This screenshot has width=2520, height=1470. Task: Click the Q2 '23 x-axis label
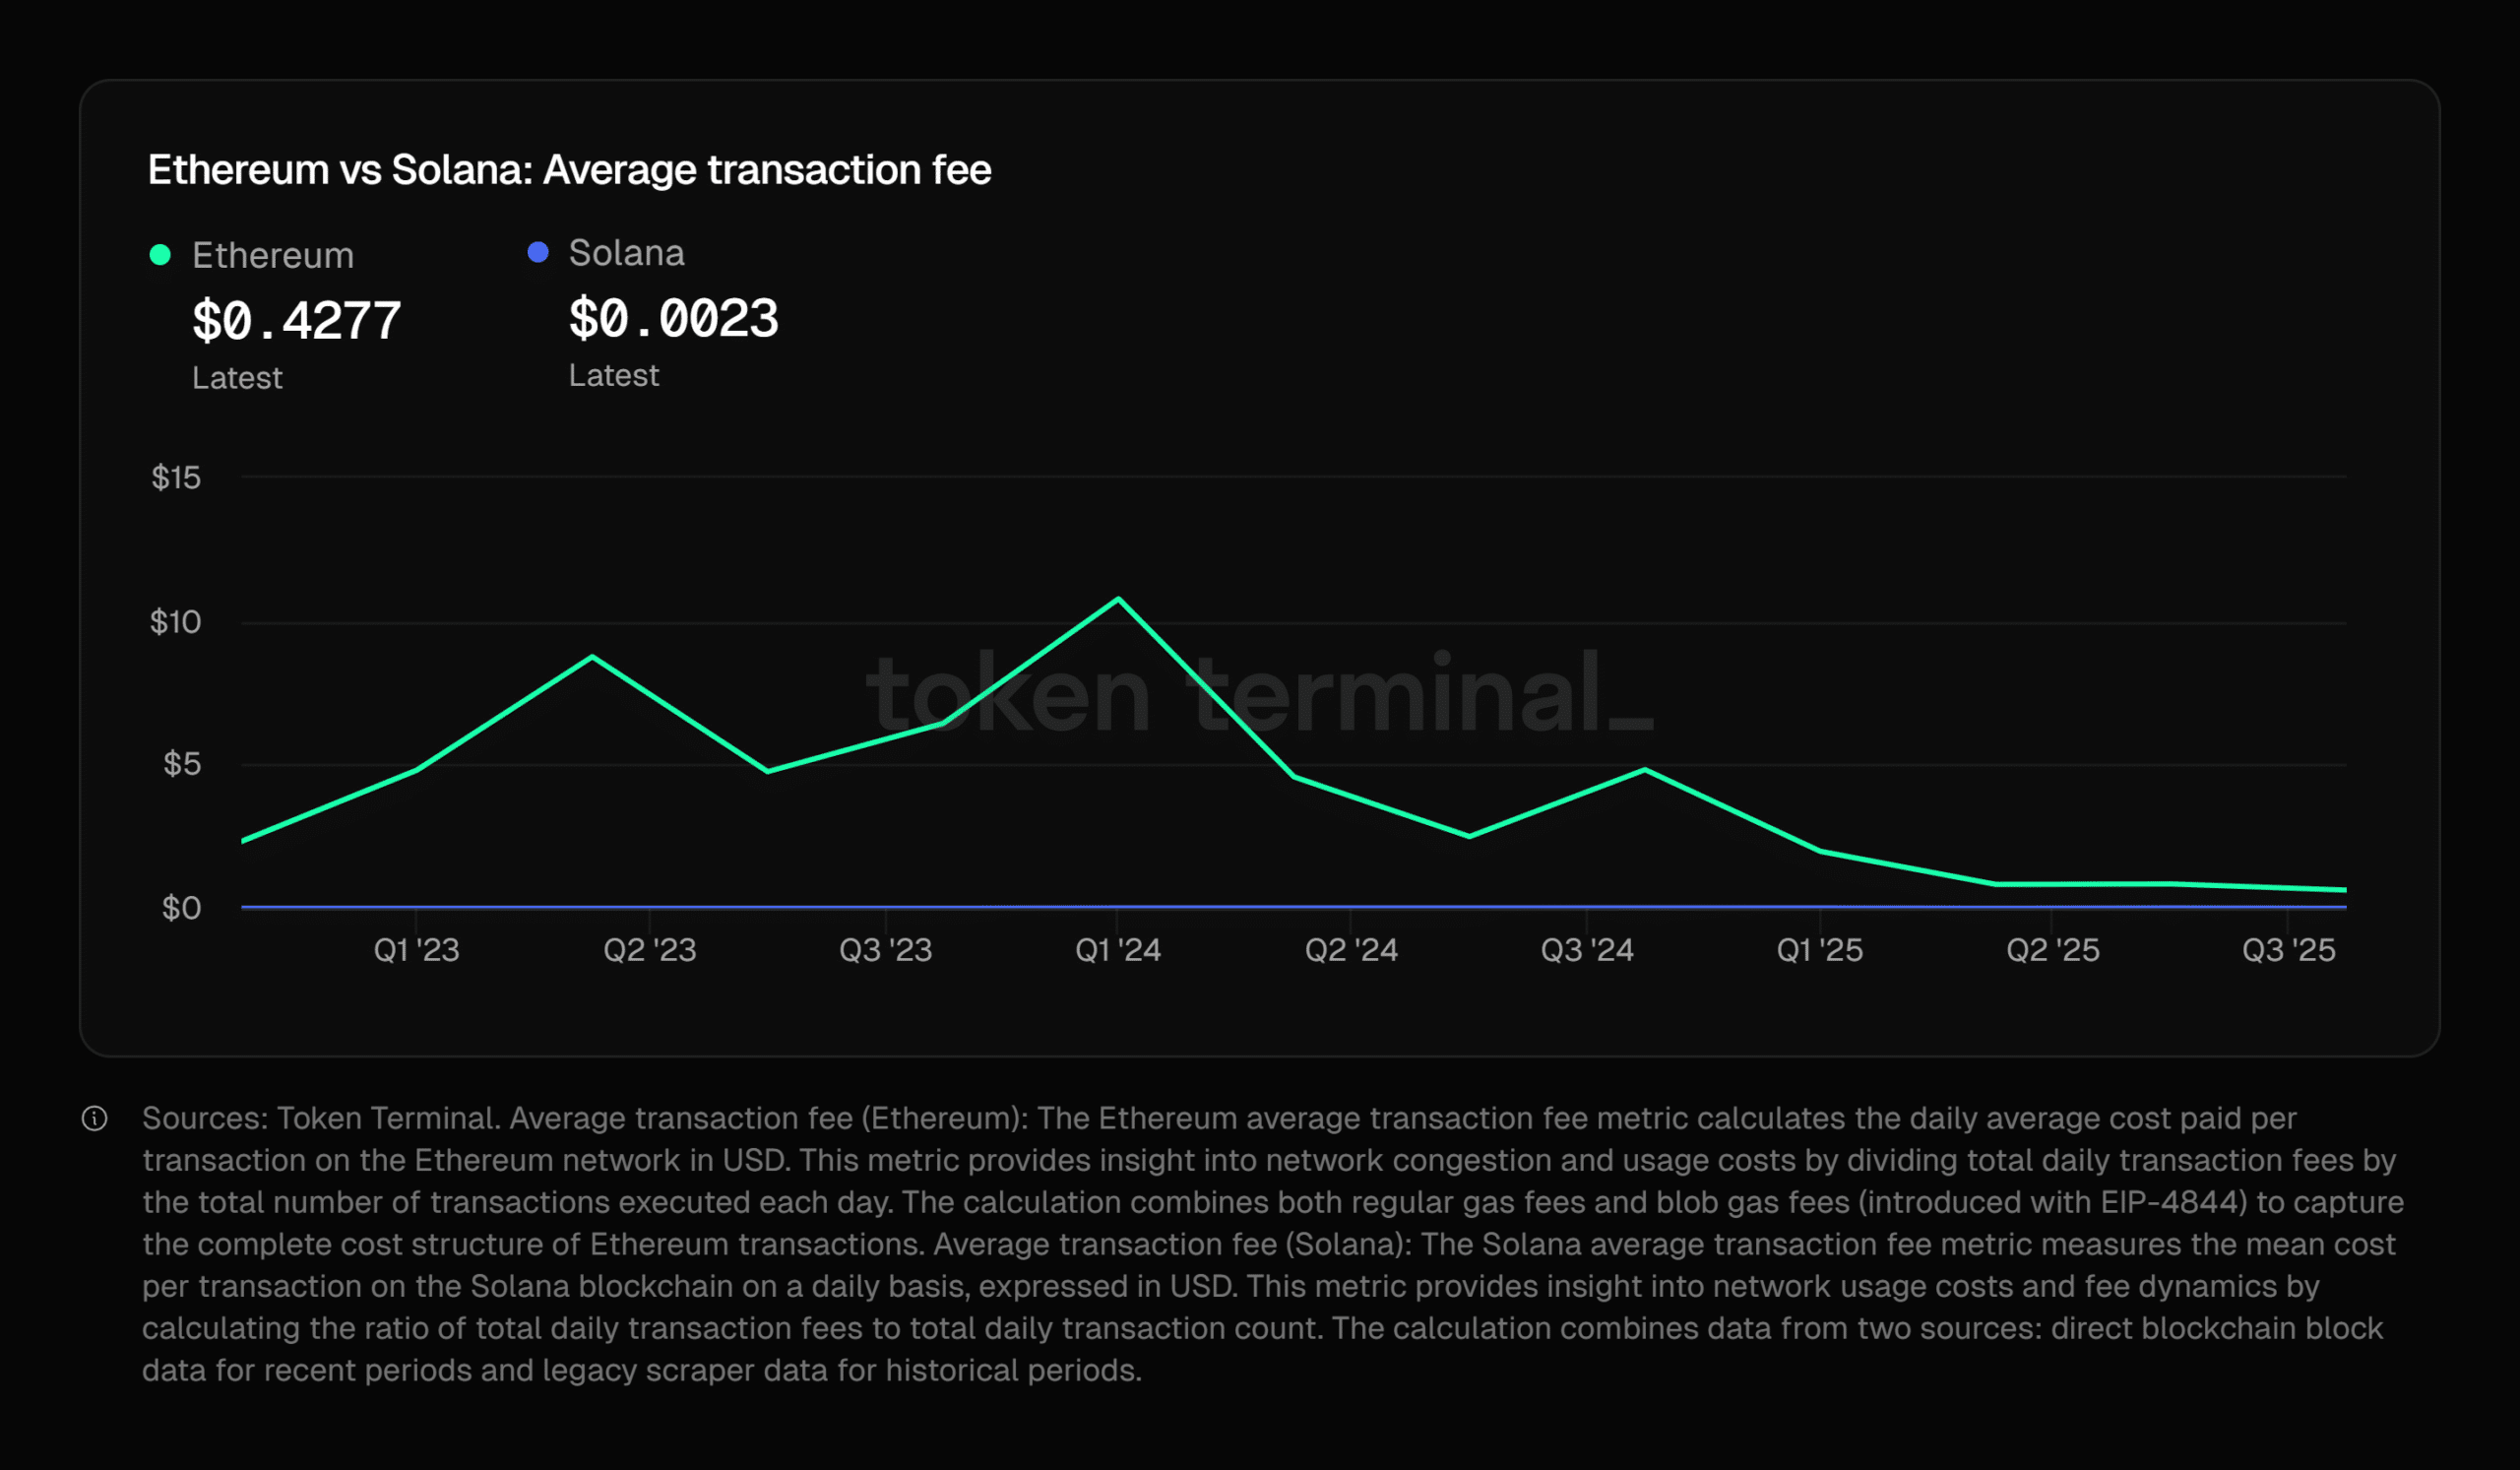click(650, 949)
